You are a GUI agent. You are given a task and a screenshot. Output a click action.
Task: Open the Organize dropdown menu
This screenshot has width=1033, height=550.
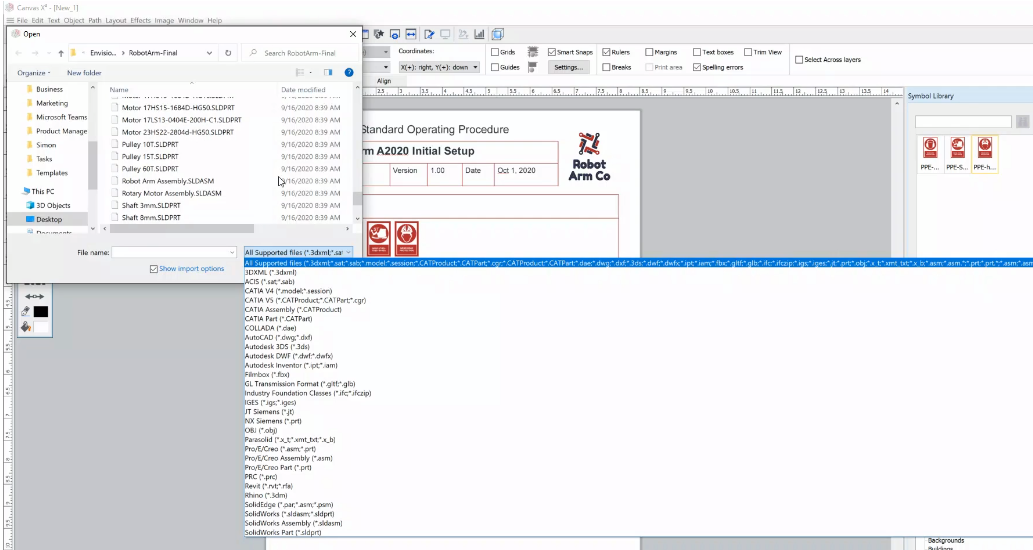pyautogui.click(x=34, y=72)
